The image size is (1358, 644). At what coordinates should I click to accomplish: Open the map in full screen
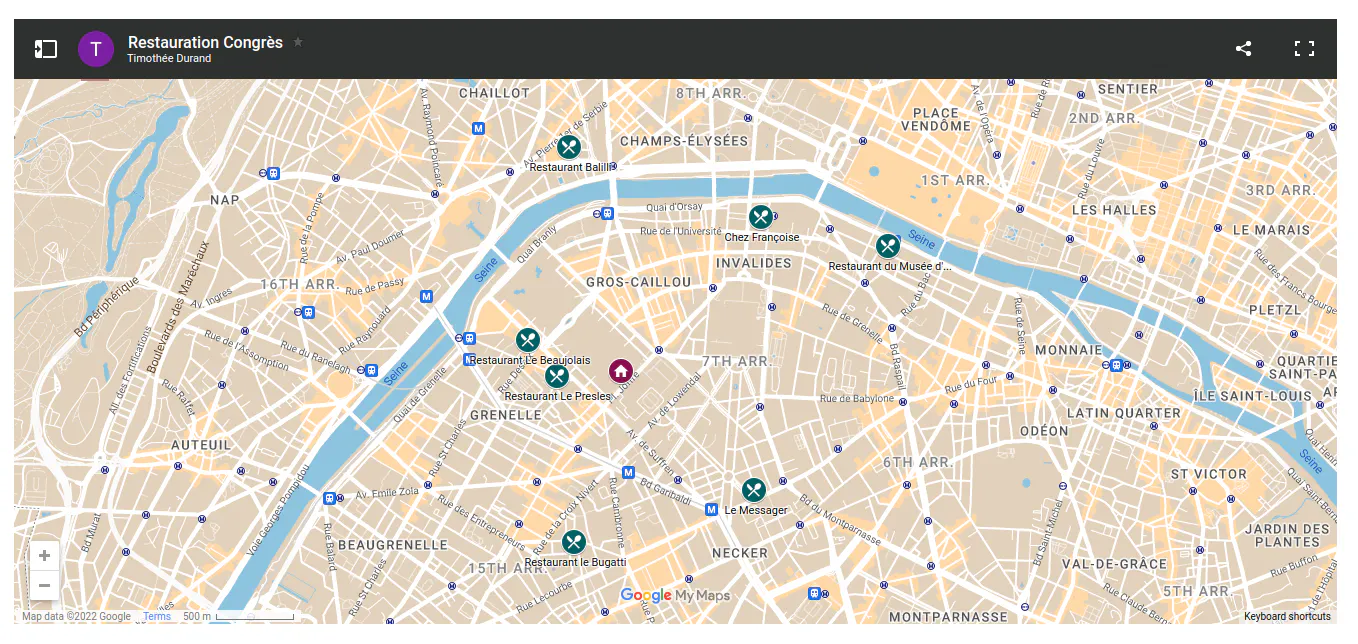(x=1304, y=48)
